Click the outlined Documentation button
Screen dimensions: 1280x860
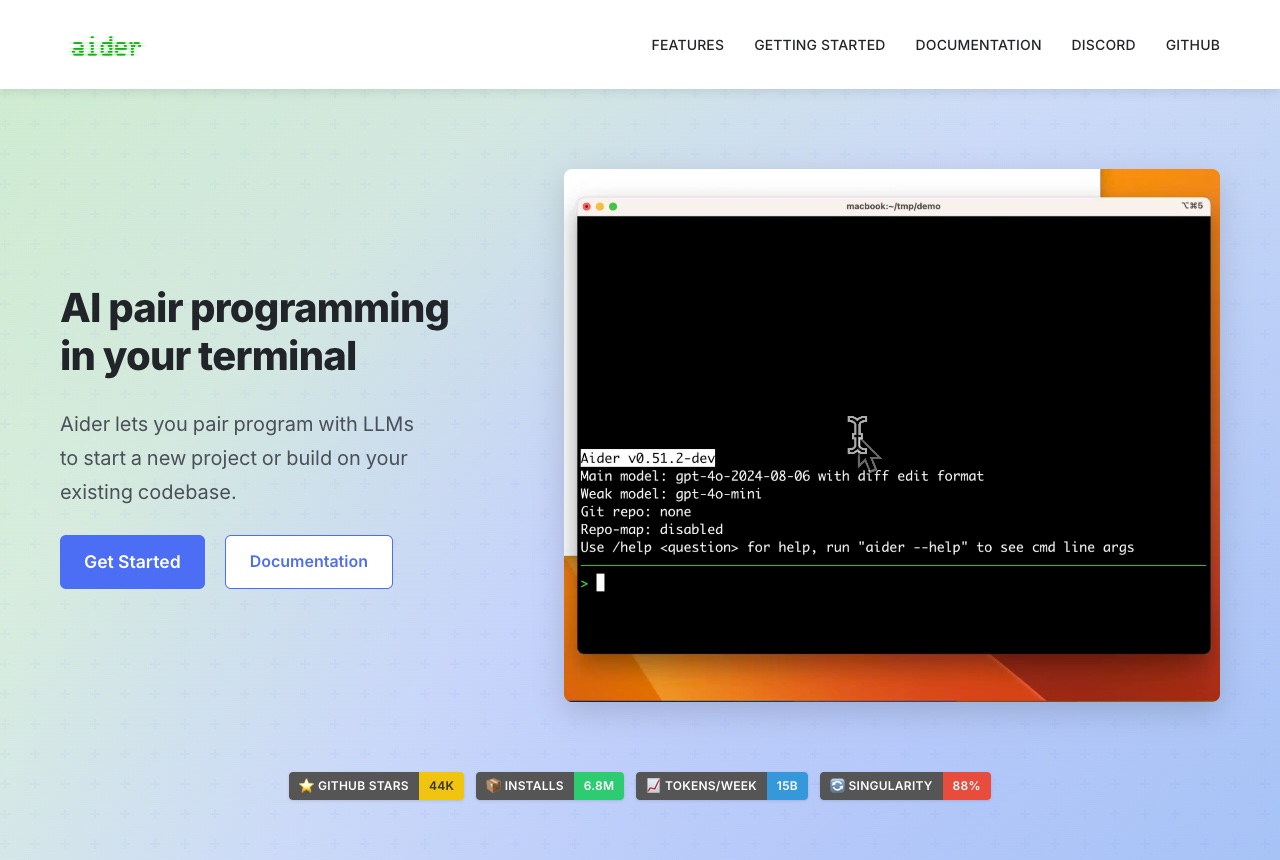309,562
